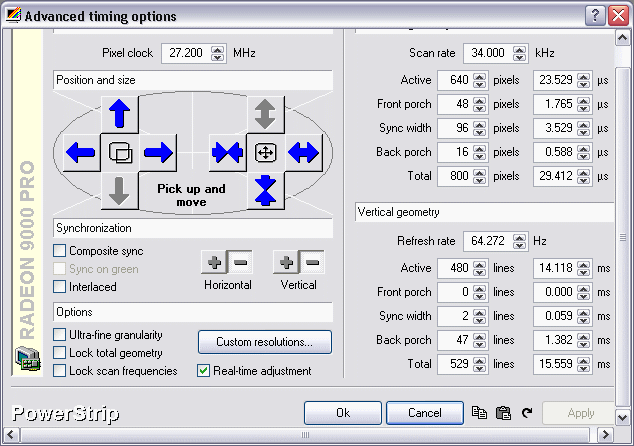Check the Lock total geometry option
The image size is (634, 446).
click(60, 353)
